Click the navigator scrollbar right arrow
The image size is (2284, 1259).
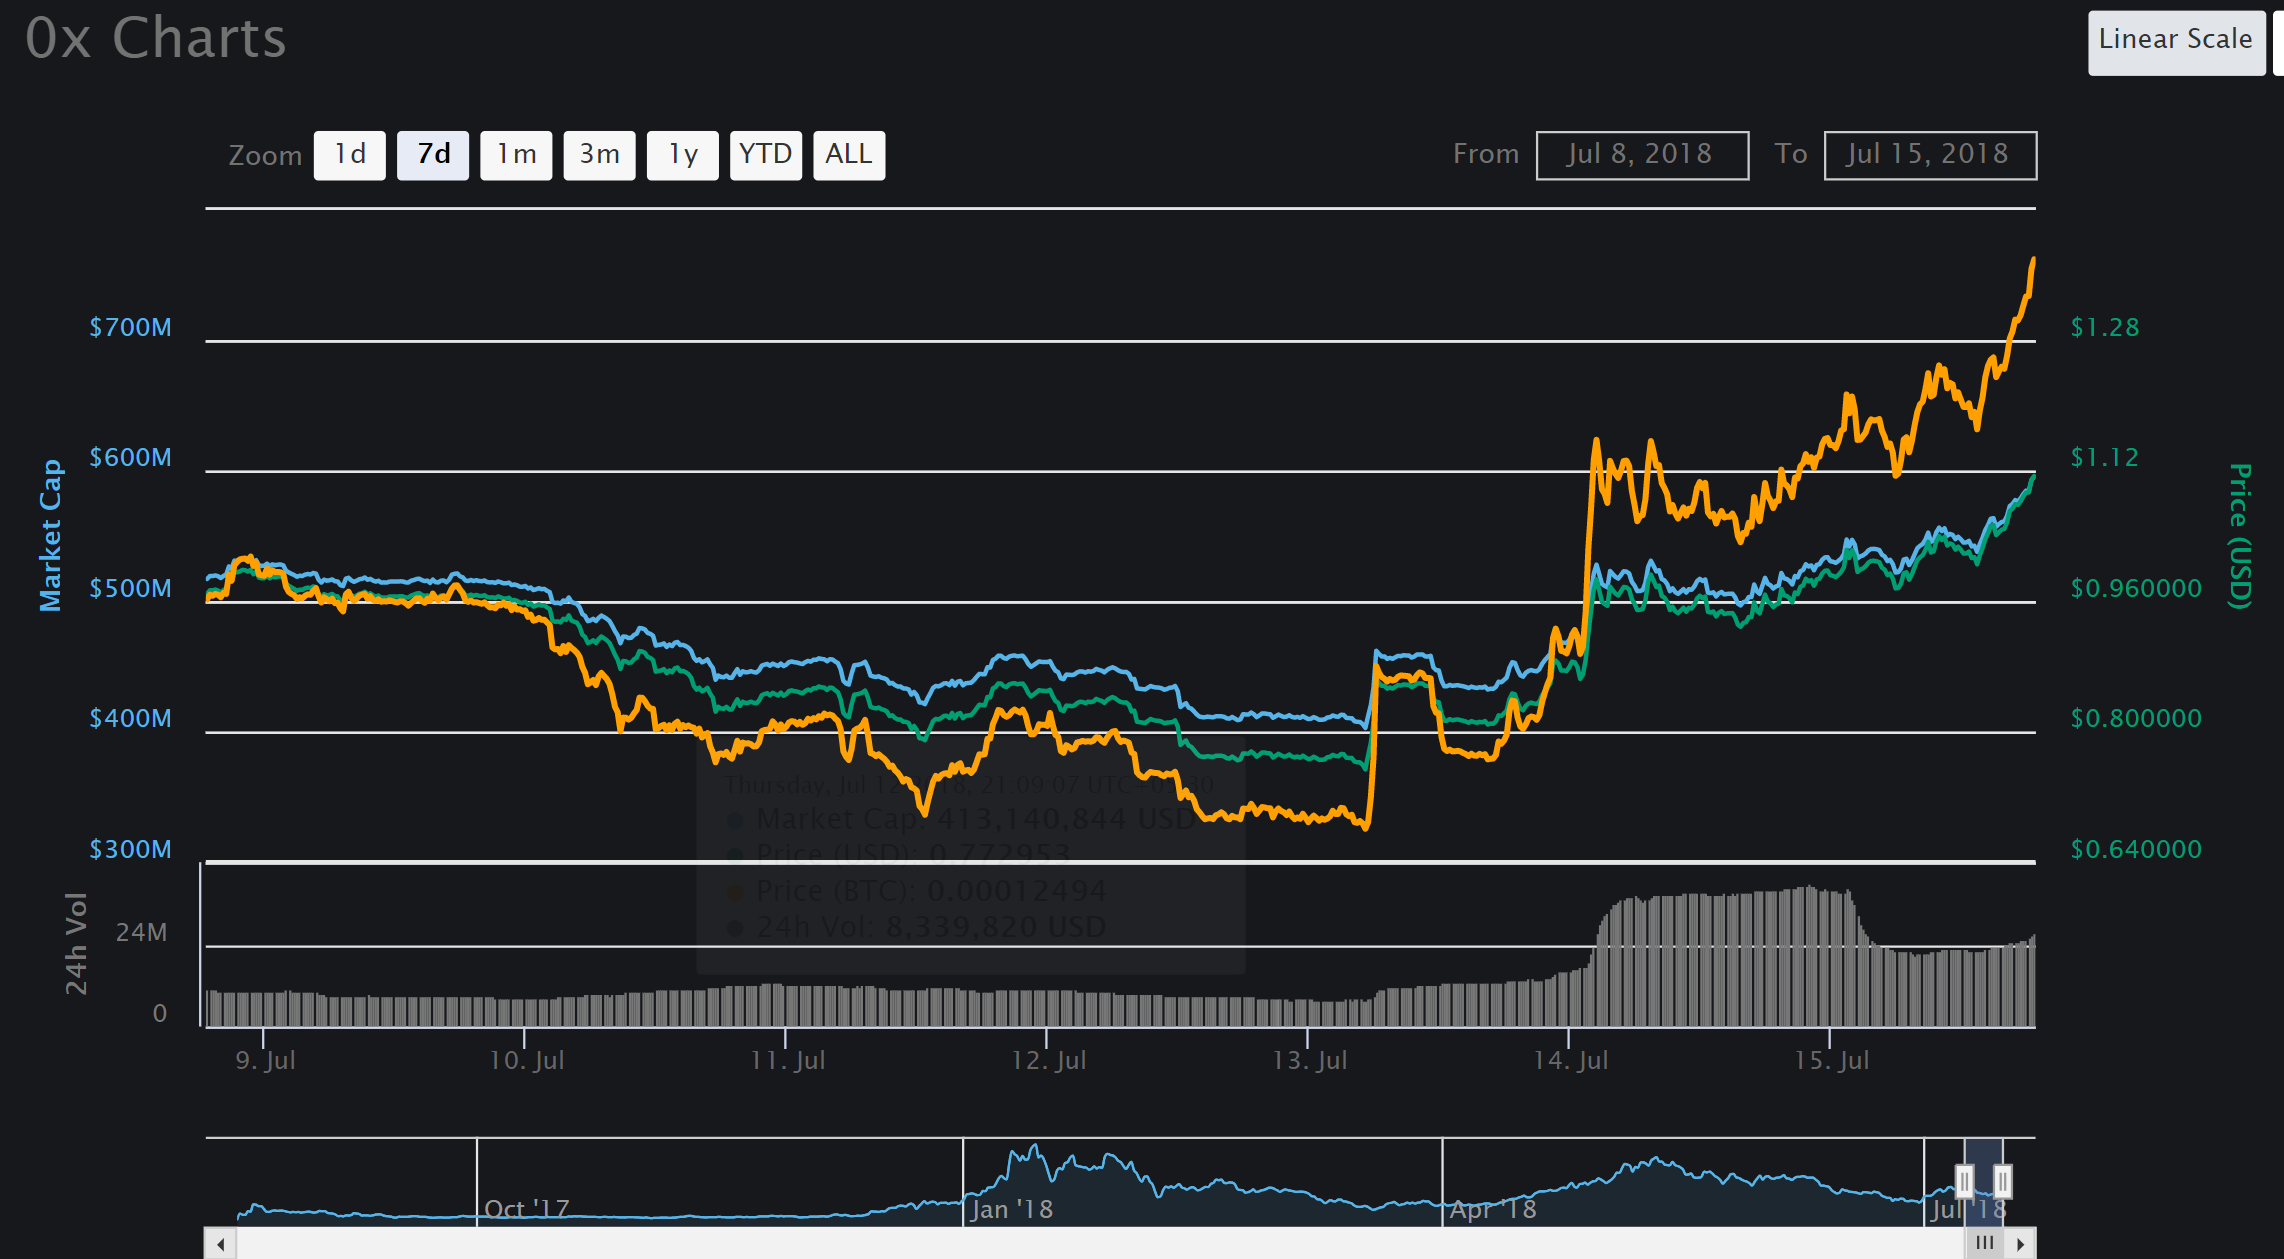[2021, 1244]
